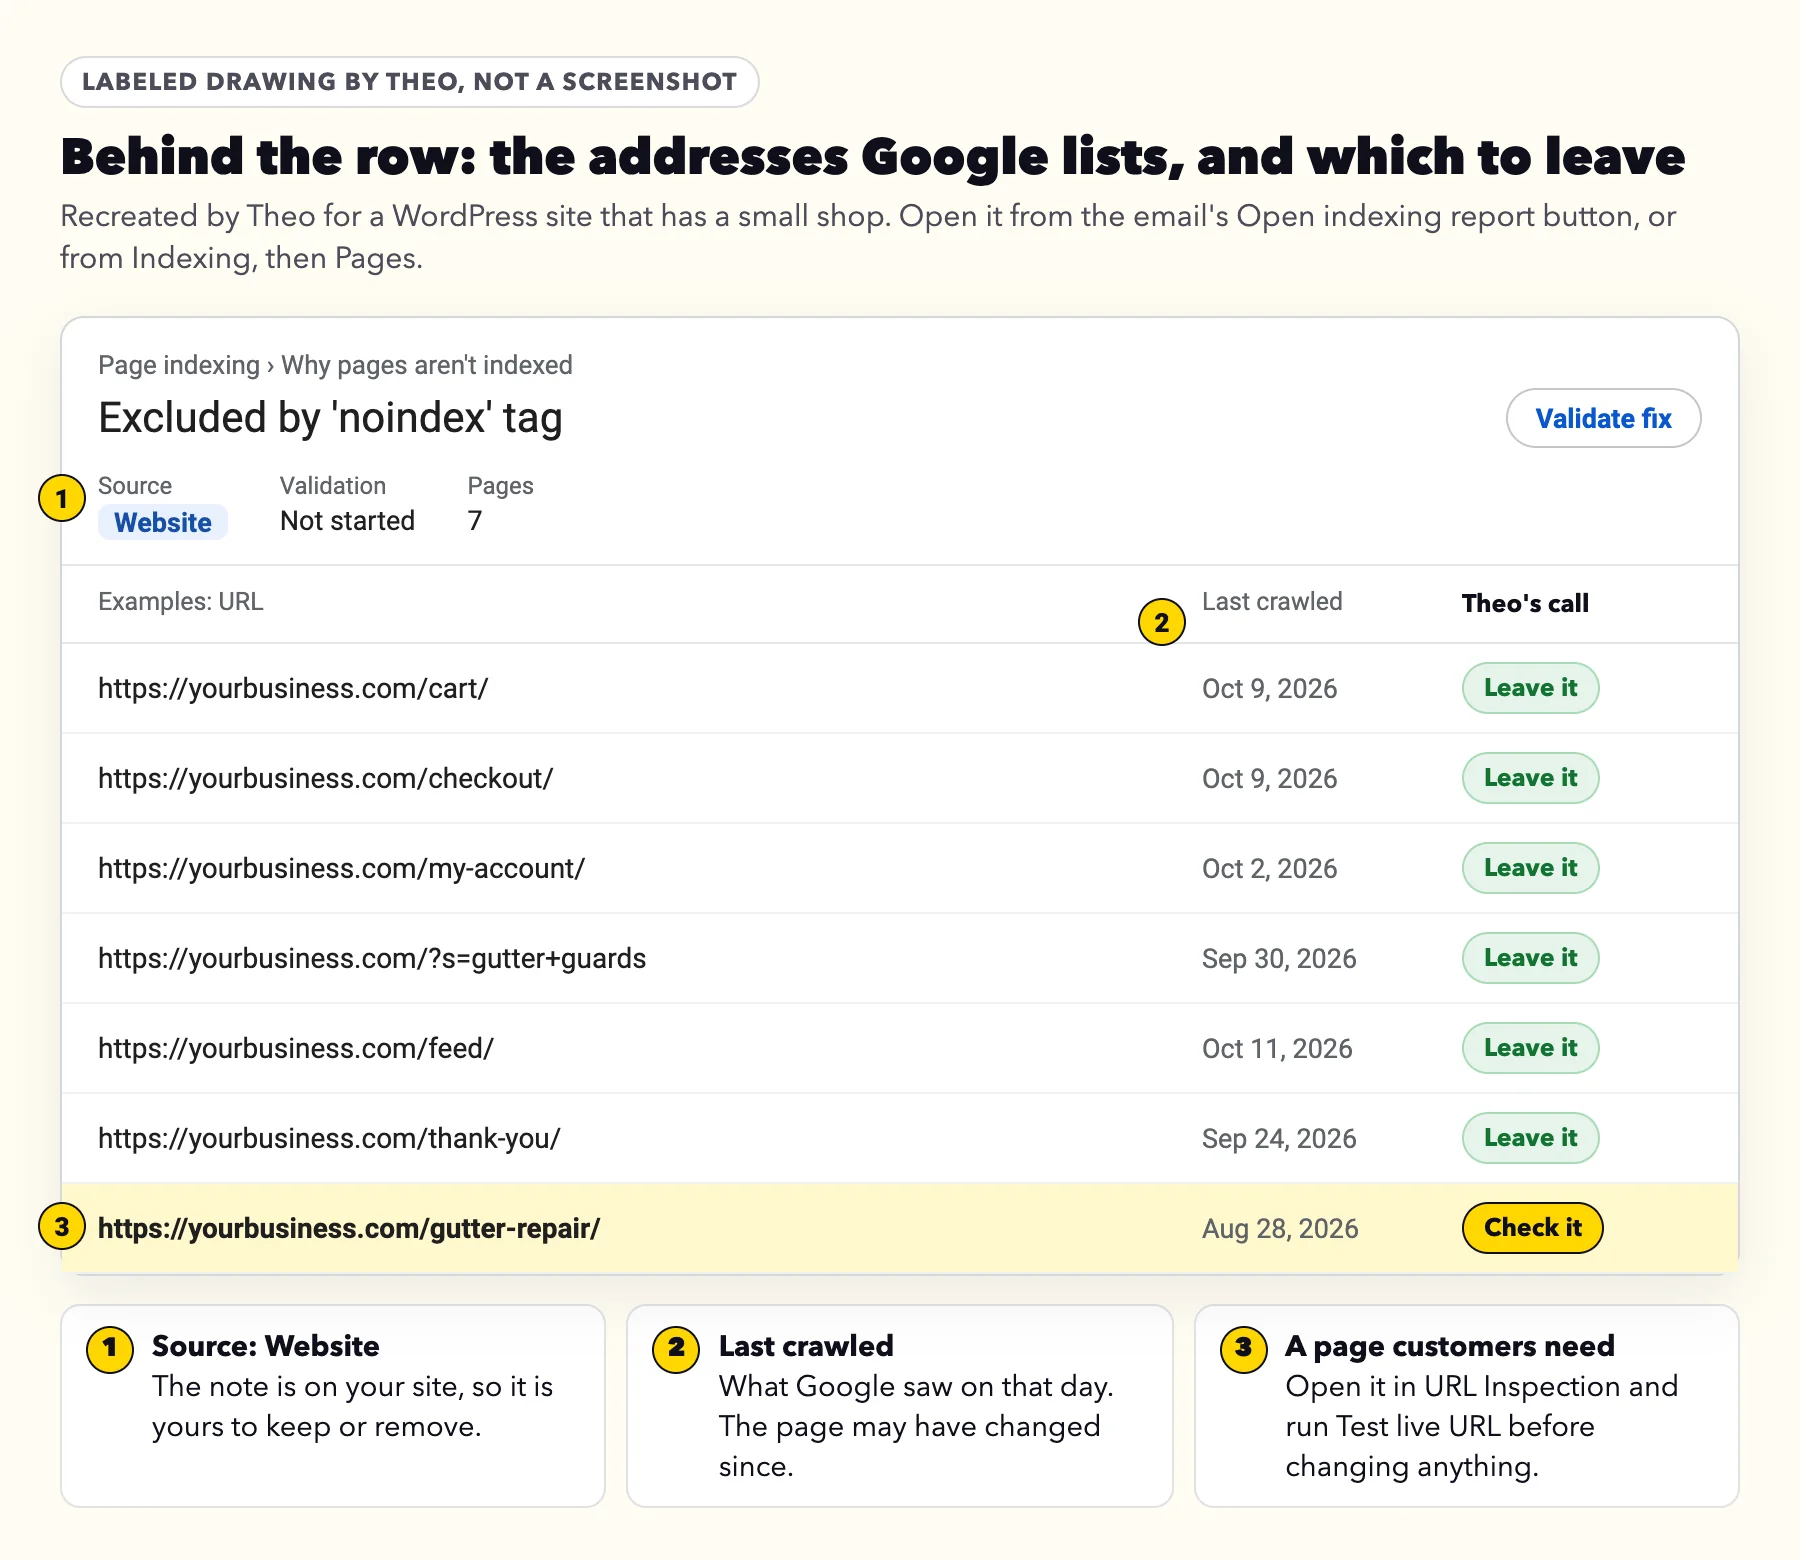1800x1560 pixels.
Task: Click Leave it for the checkout URL
Action: coord(1530,778)
